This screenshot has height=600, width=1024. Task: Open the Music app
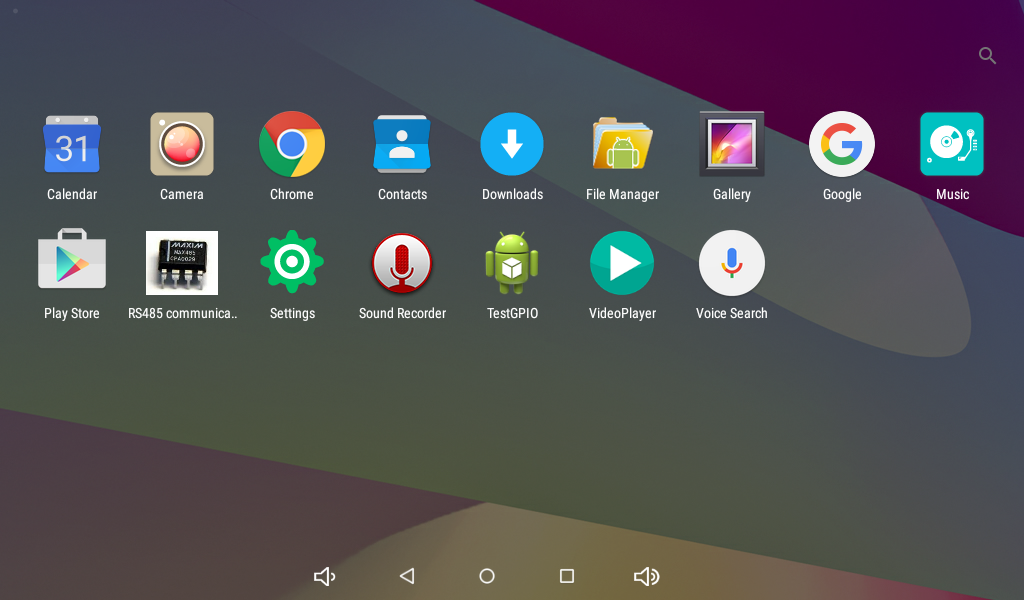coord(952,144)
